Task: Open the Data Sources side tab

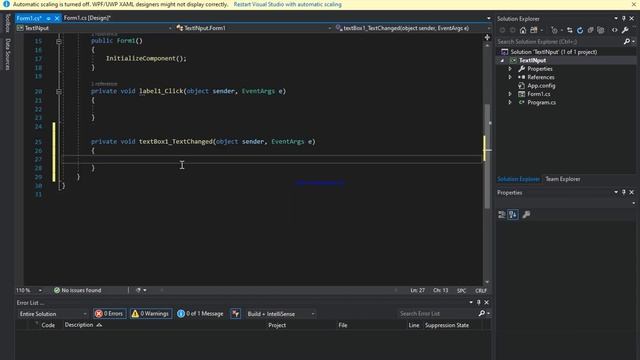Action: pos(7,54)
